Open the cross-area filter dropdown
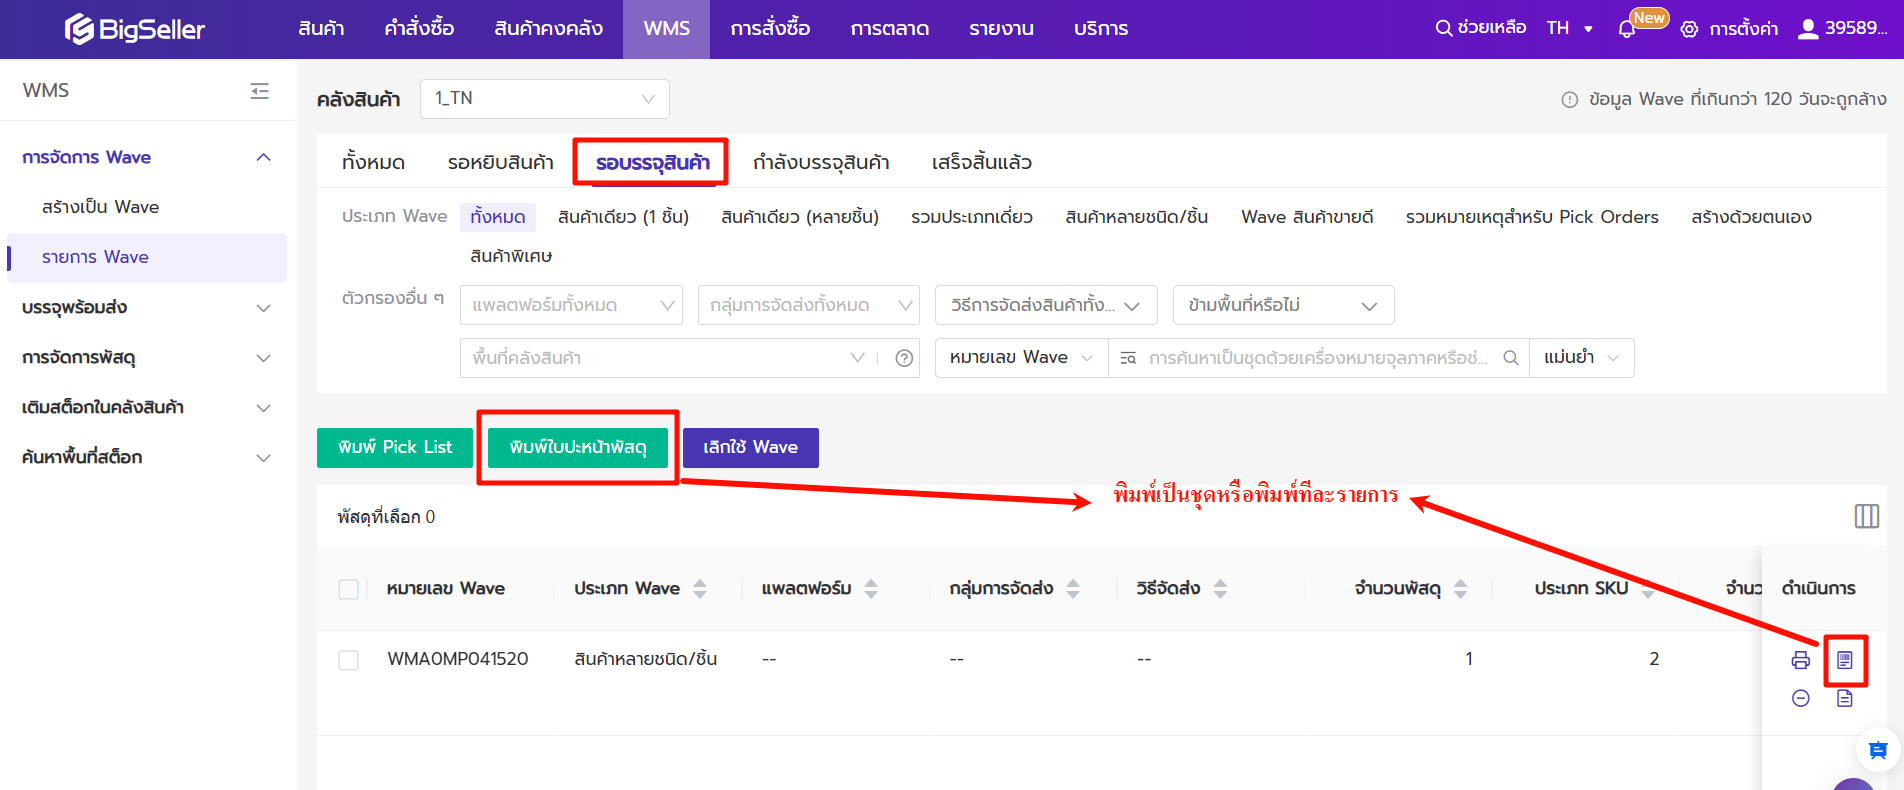The image size is (1904, 790). [1284, 305]
